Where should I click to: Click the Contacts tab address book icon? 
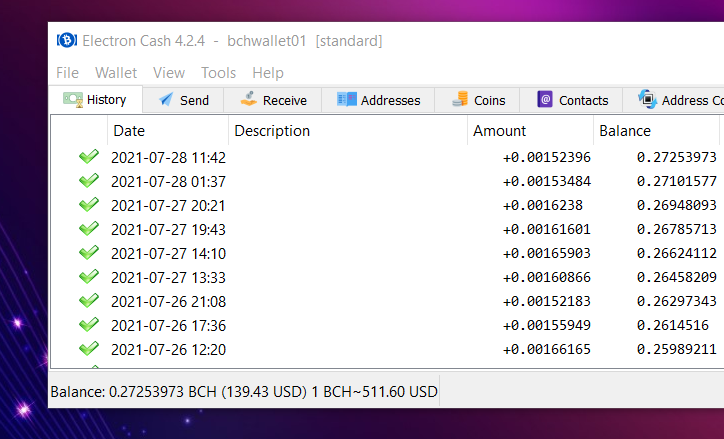(545, 99)
